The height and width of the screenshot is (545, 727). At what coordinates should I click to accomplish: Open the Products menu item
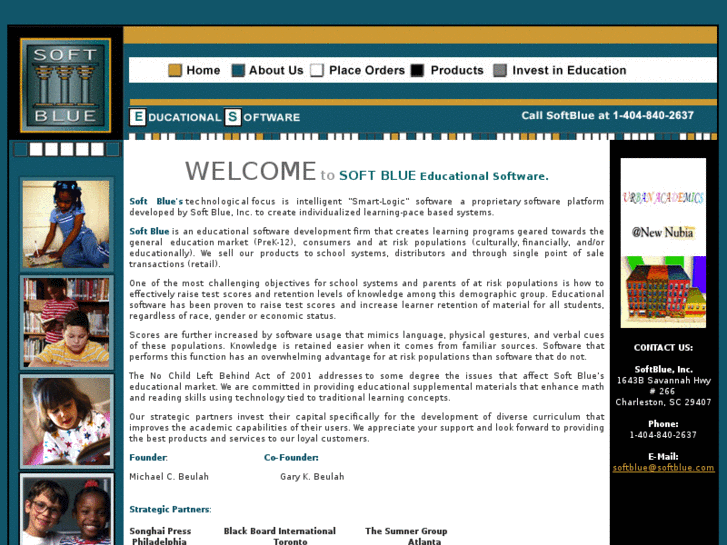(x=457, y=71)
